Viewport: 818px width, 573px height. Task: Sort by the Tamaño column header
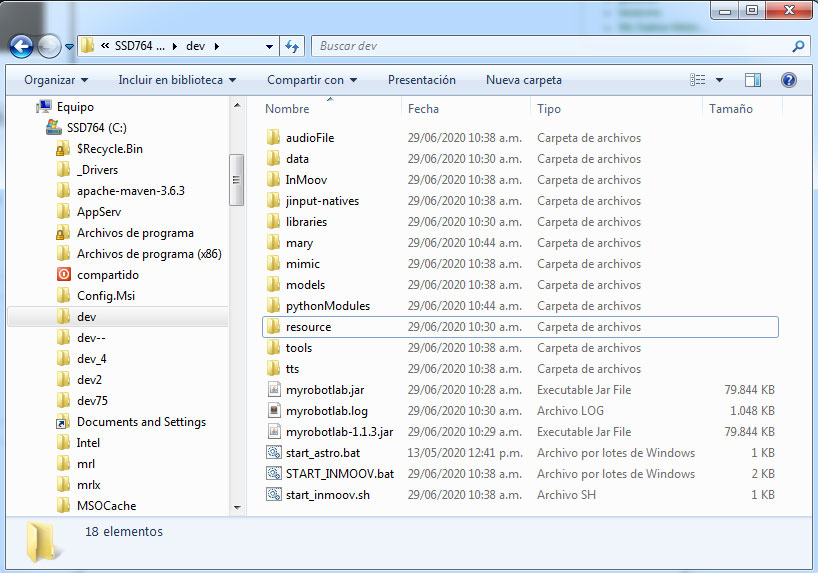pyautogui.click(x=730, y=109)
